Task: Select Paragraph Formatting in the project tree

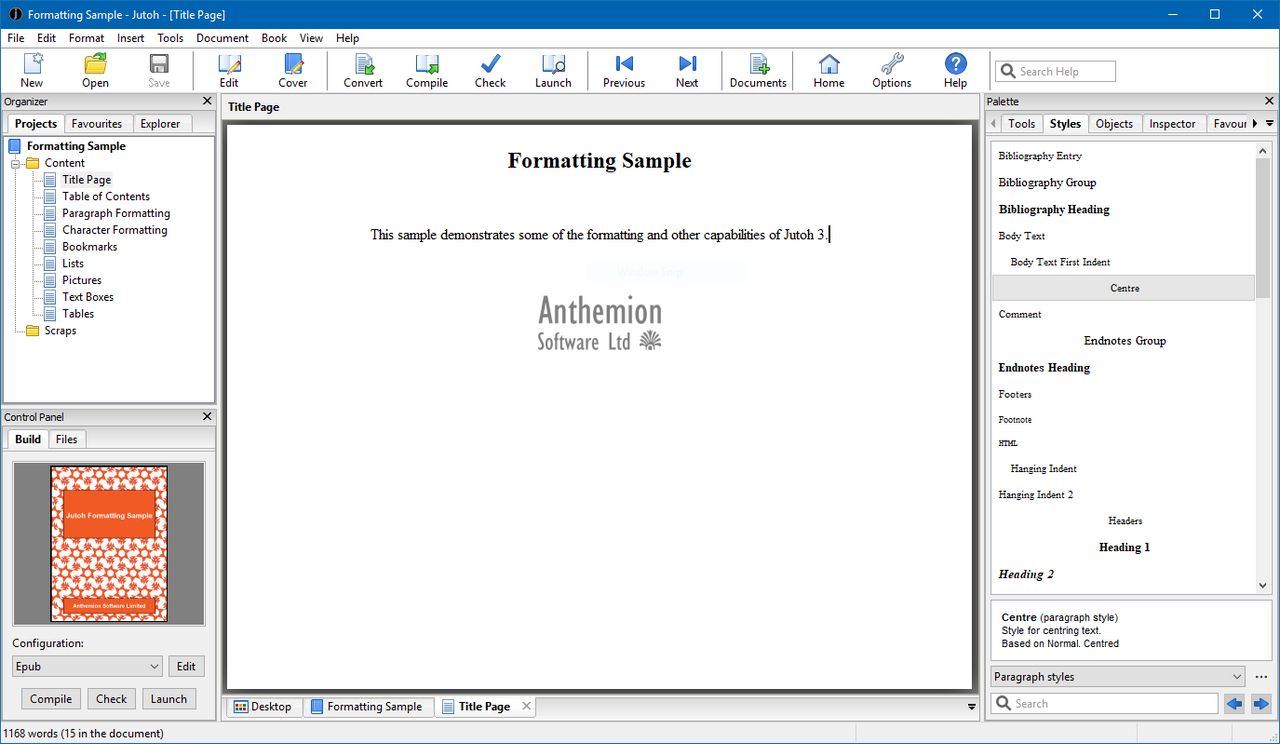Action: pos(116,214)
